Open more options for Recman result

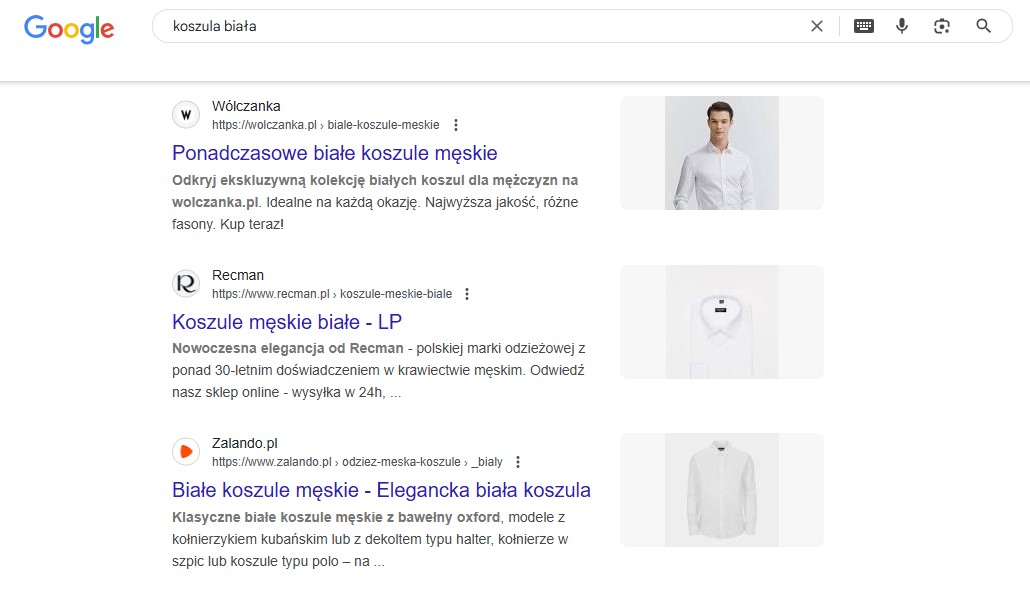467,294
